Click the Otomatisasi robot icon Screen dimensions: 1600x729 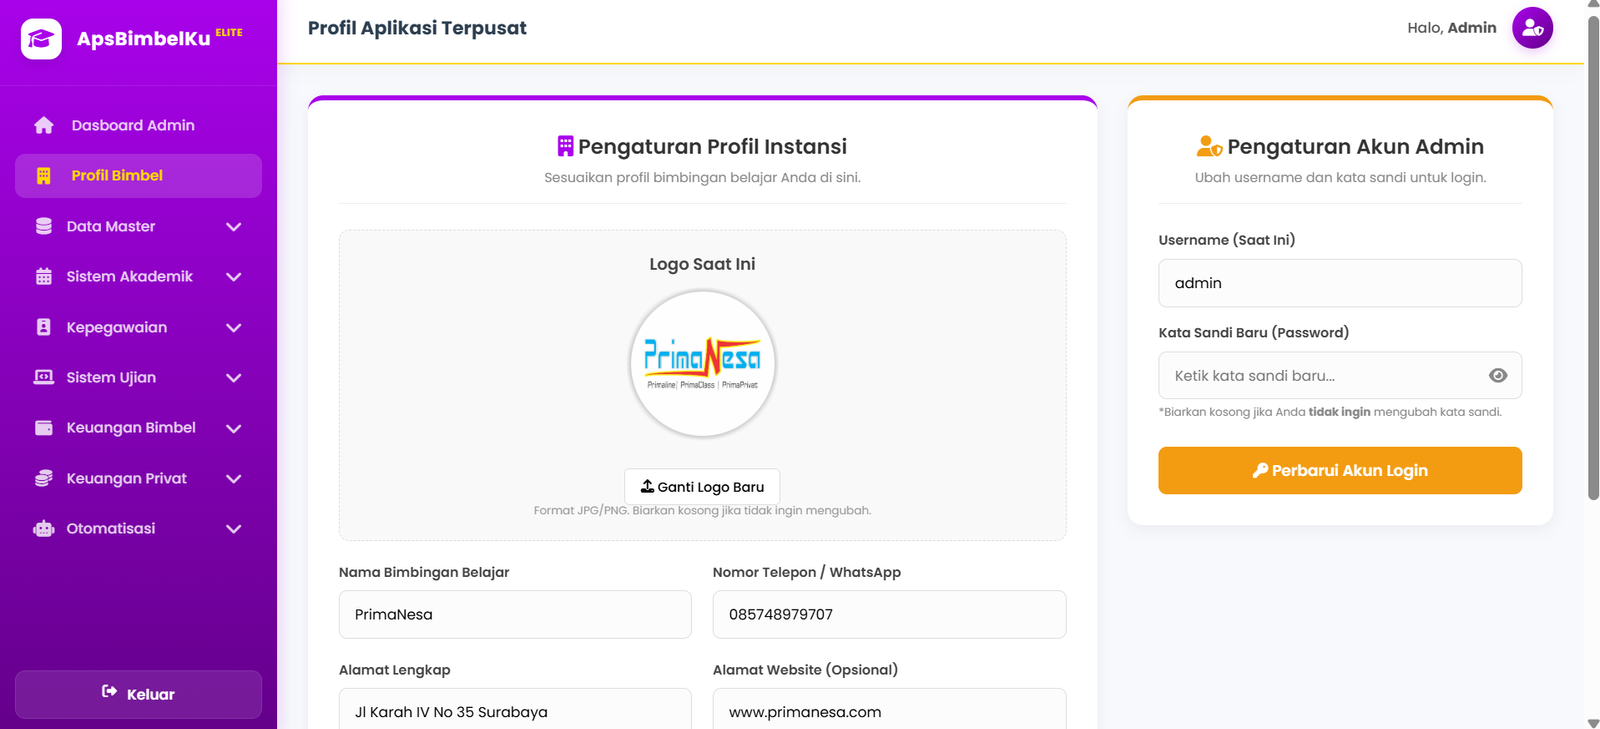pos(44,528)
